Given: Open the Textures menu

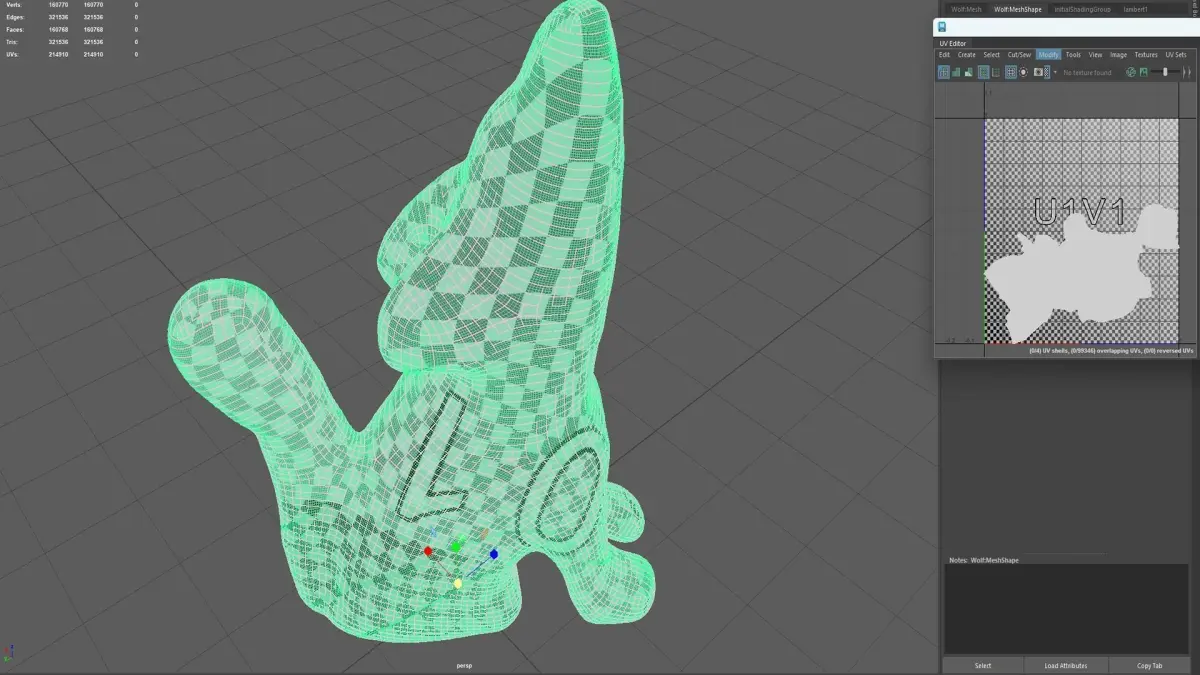Looking at the screenshot, I should point(1146,55).
